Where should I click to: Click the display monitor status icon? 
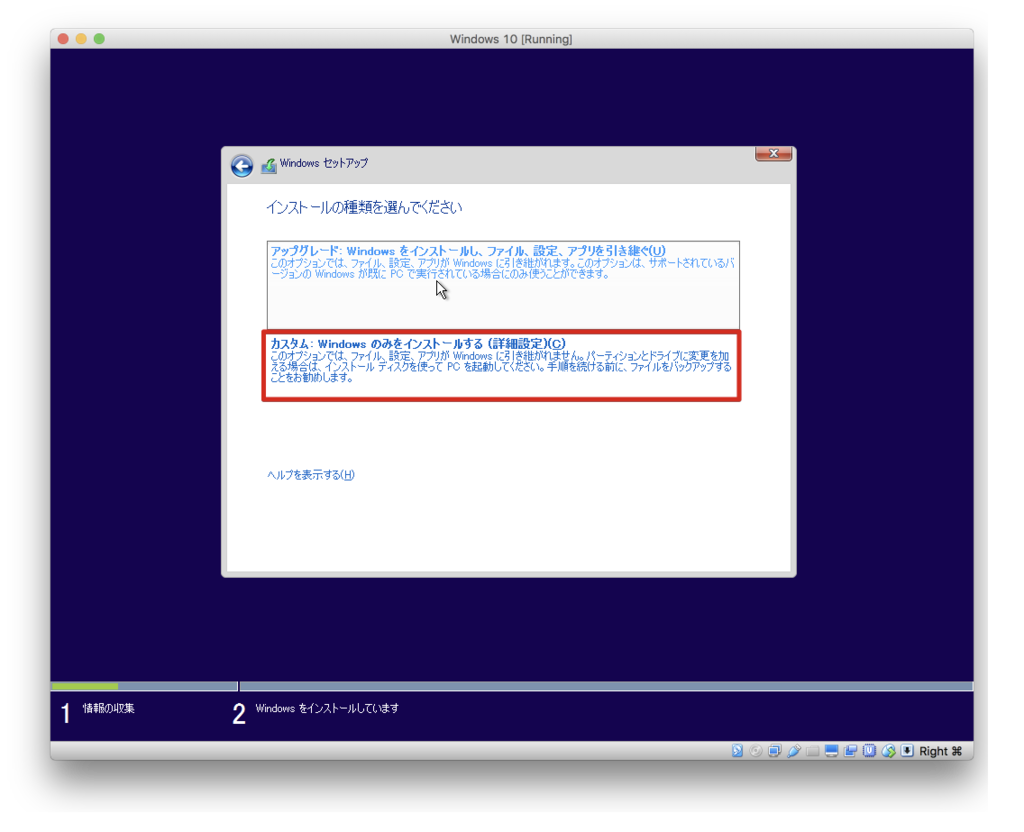[831, 750]
